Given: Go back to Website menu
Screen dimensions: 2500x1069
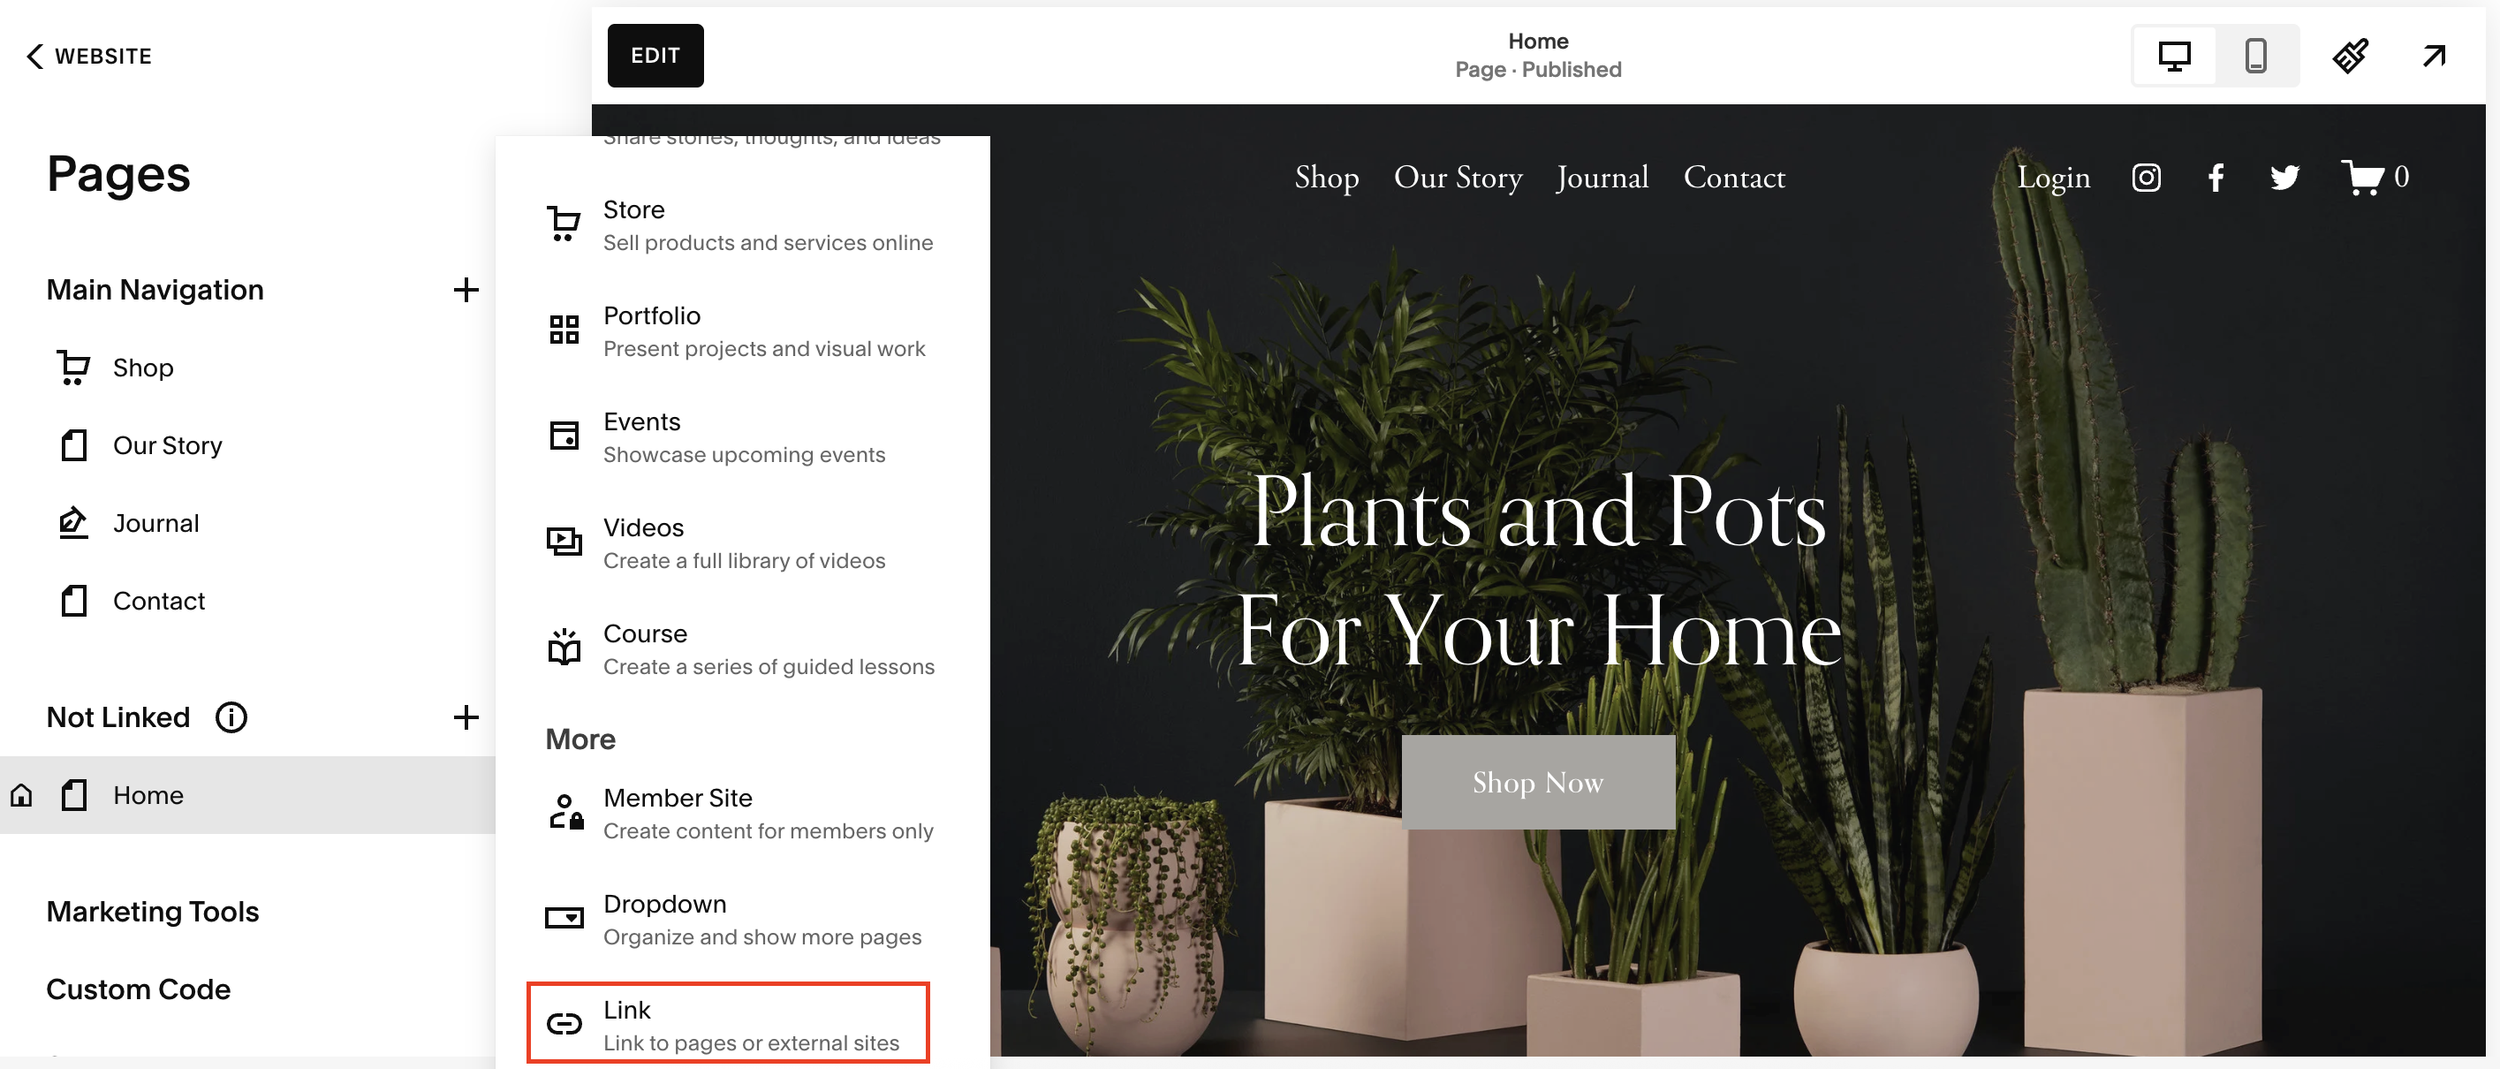Looking at the screenshot, I should tap(88, 56).
